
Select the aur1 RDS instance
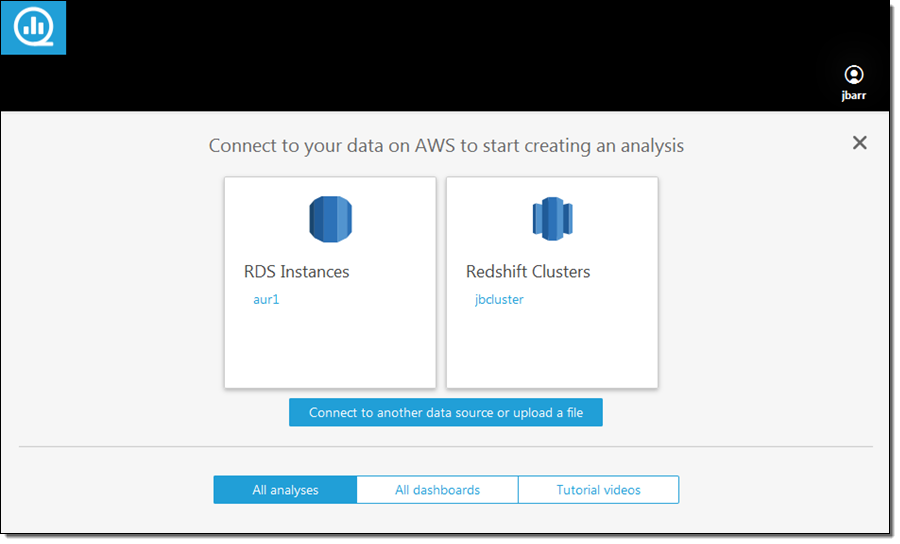click(266, 299)
